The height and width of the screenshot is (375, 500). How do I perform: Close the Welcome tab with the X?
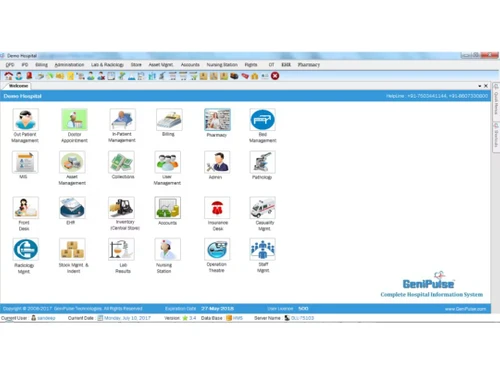coord(486,86)
